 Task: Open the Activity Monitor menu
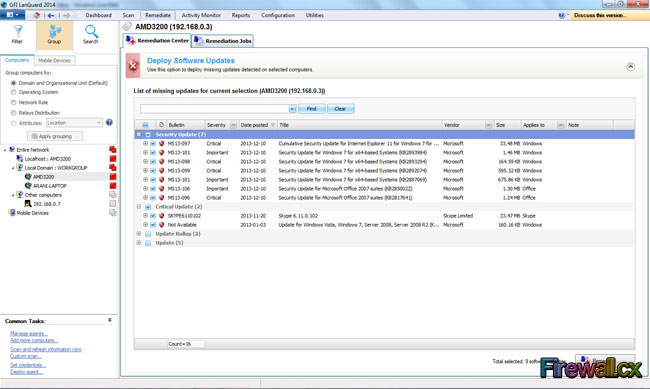point(201,15)
